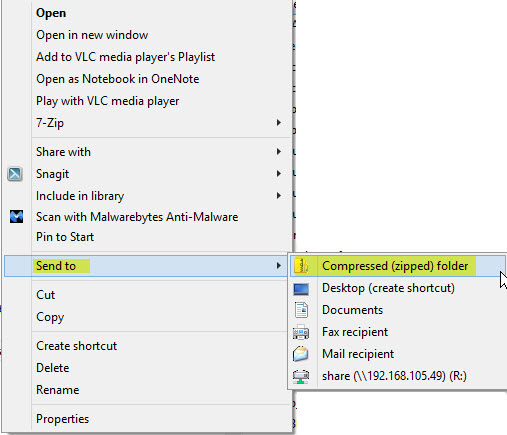This screenshot has width=507, height=435.
Task: Expand the Snagit submenu arrow
Action: click(x=279, y=174)
